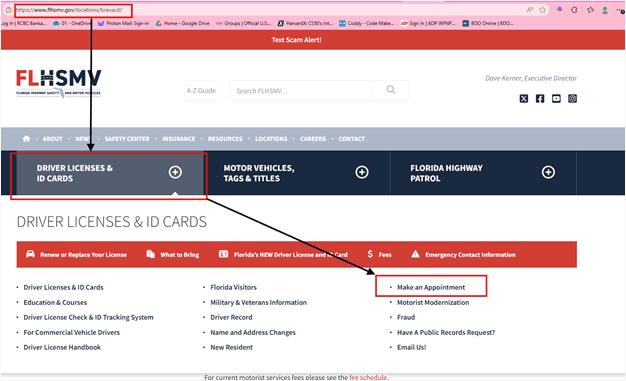Open the Driver Record link

coord(231,317)
